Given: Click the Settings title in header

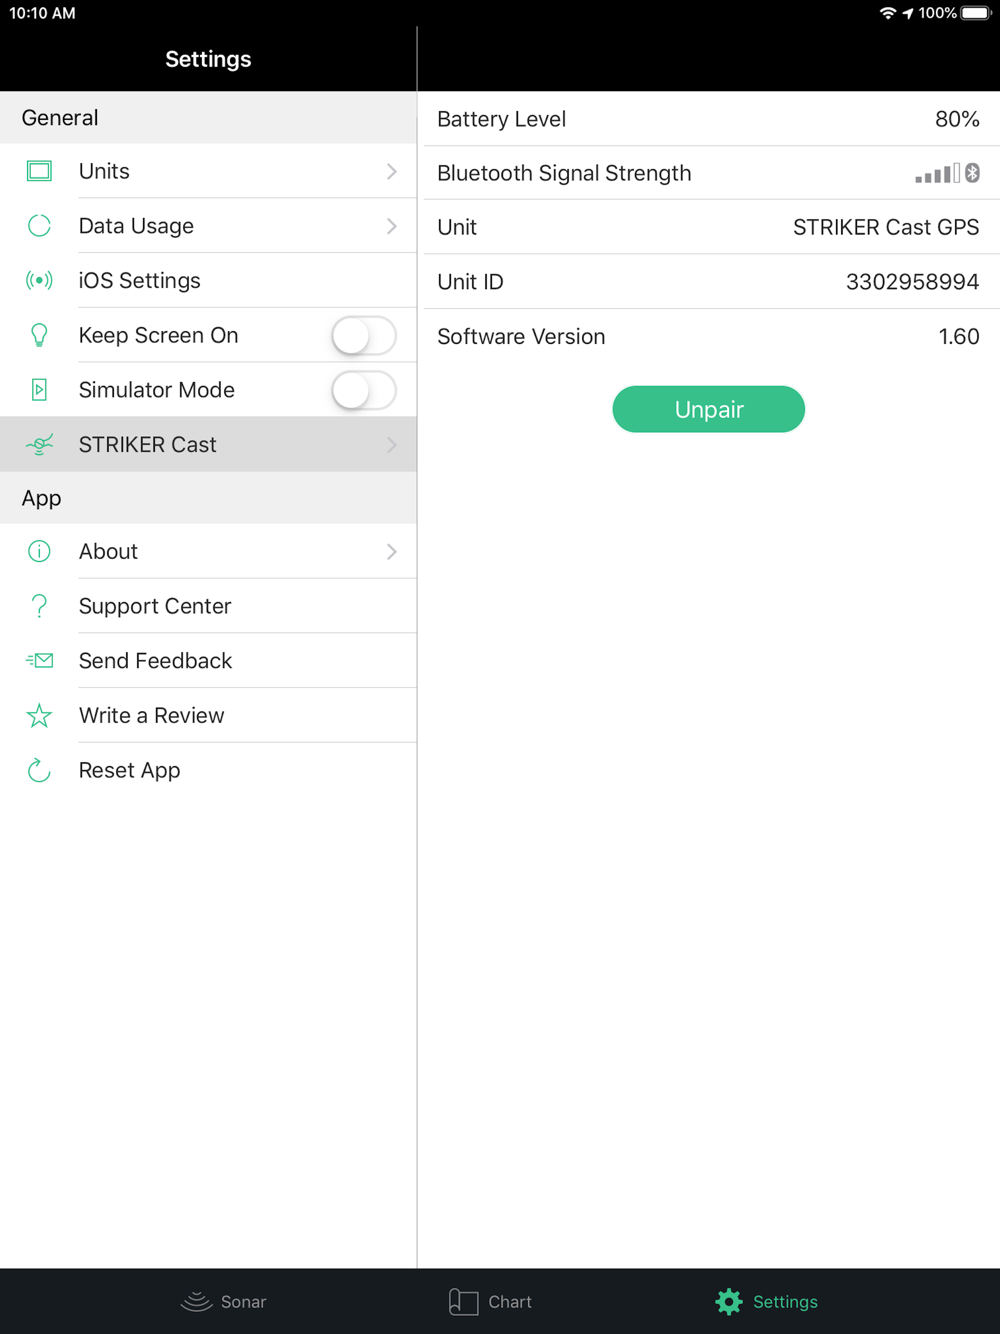Looking at the screenshot, I should pos(208,59).
